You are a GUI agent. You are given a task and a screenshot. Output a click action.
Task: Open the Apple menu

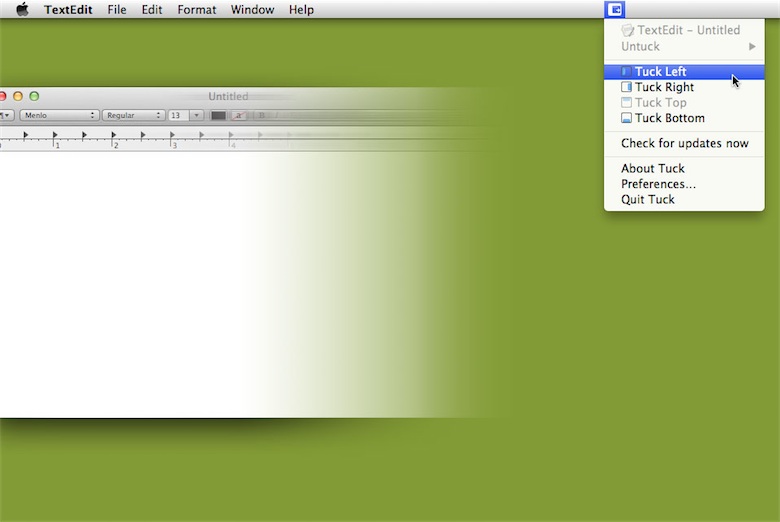[x=22, y=9]
